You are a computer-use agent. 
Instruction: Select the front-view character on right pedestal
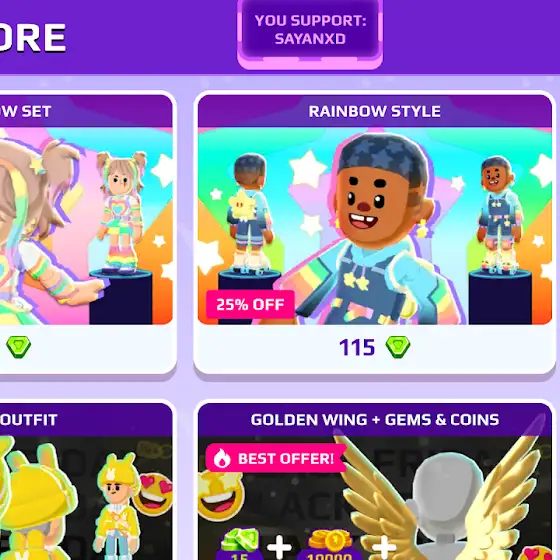coord(499,214)
